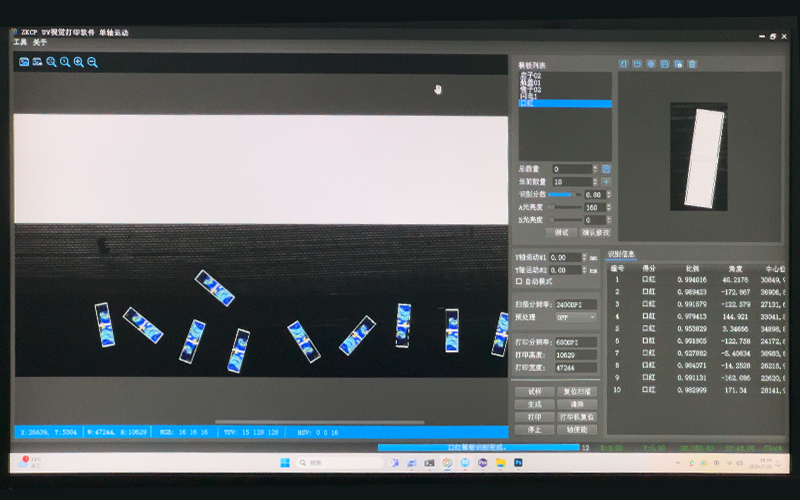Click the Y轴运动#2 spinner arrows
This screenshot has height=500, width=800.
[x=585, y=270]
